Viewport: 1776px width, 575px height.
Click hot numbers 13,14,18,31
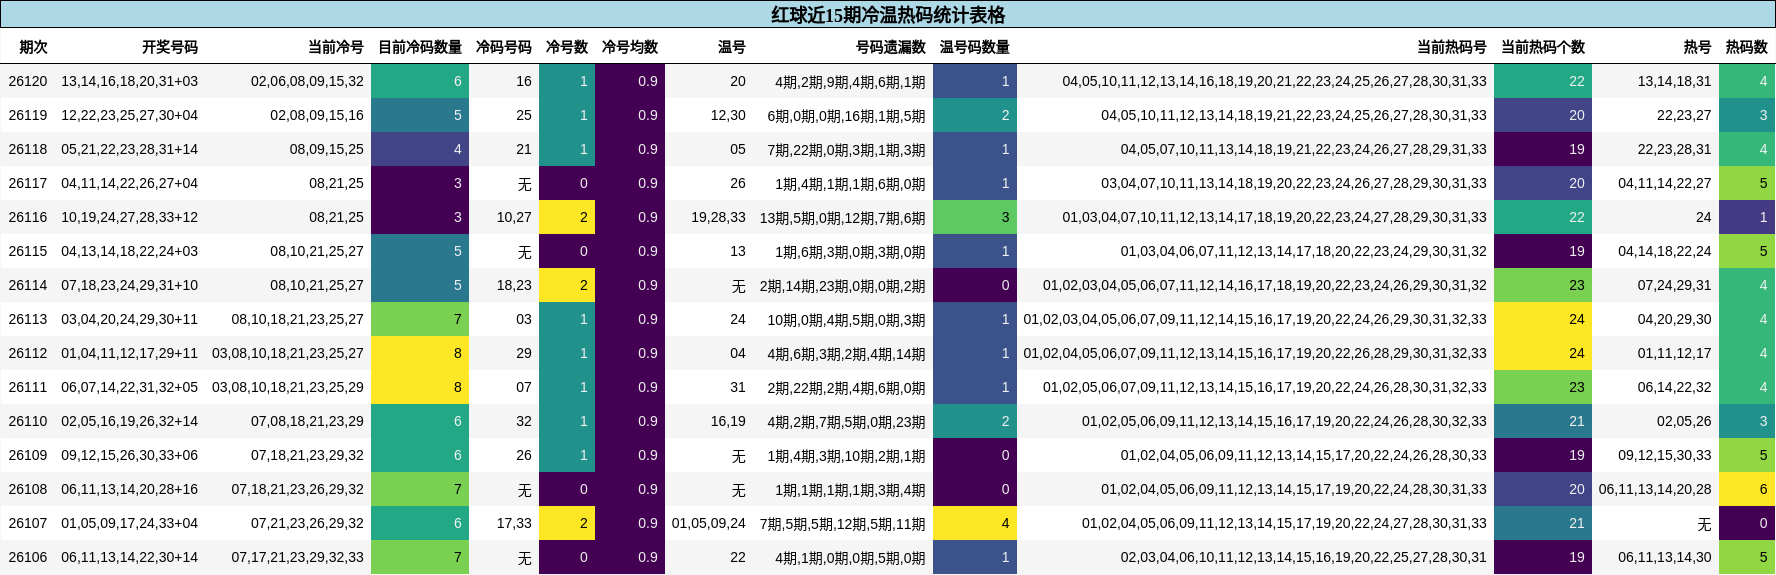click(1675, 81)
